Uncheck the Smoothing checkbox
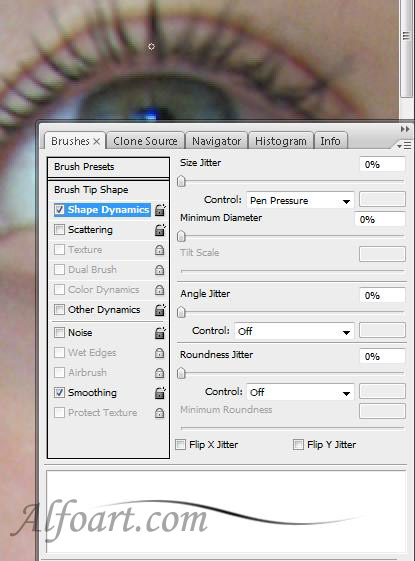 click(59, 392)
